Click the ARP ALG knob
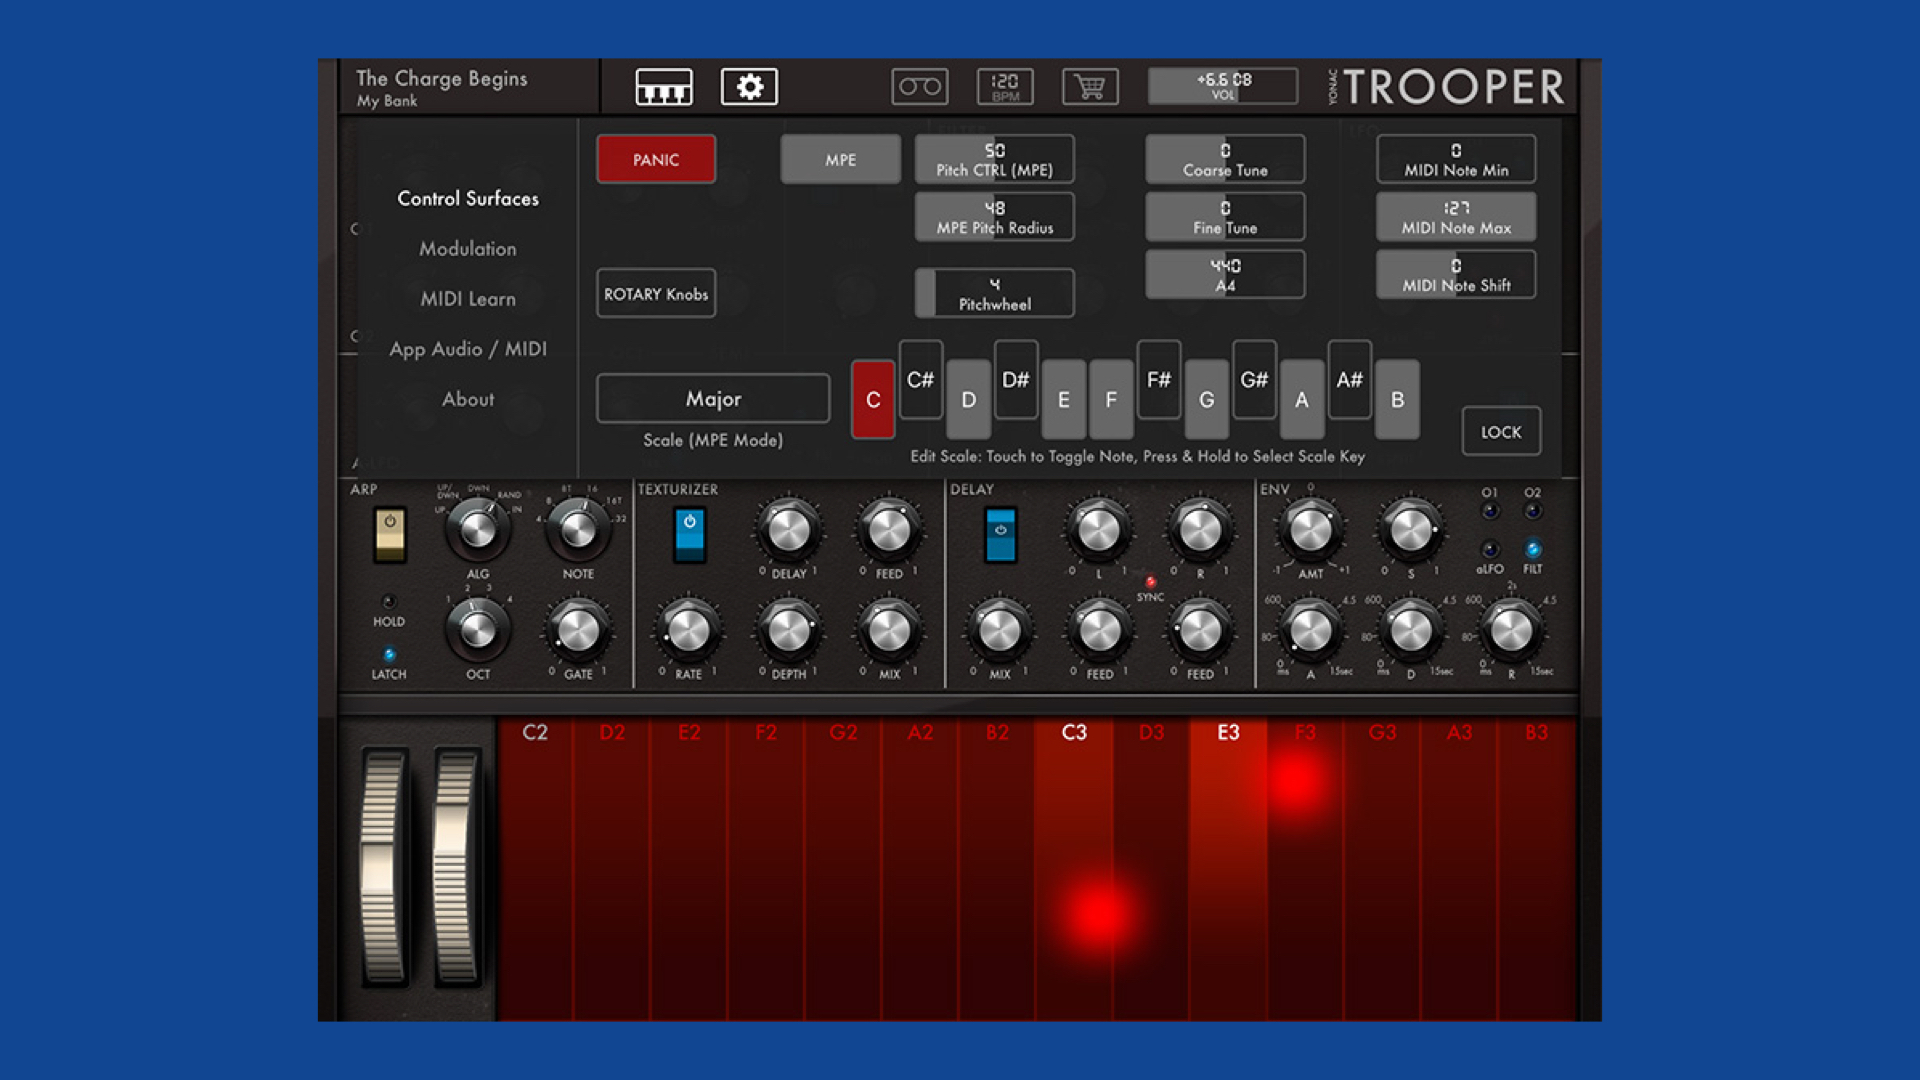This screenshot has height=1080, width=1920. (x=478, y=529)
